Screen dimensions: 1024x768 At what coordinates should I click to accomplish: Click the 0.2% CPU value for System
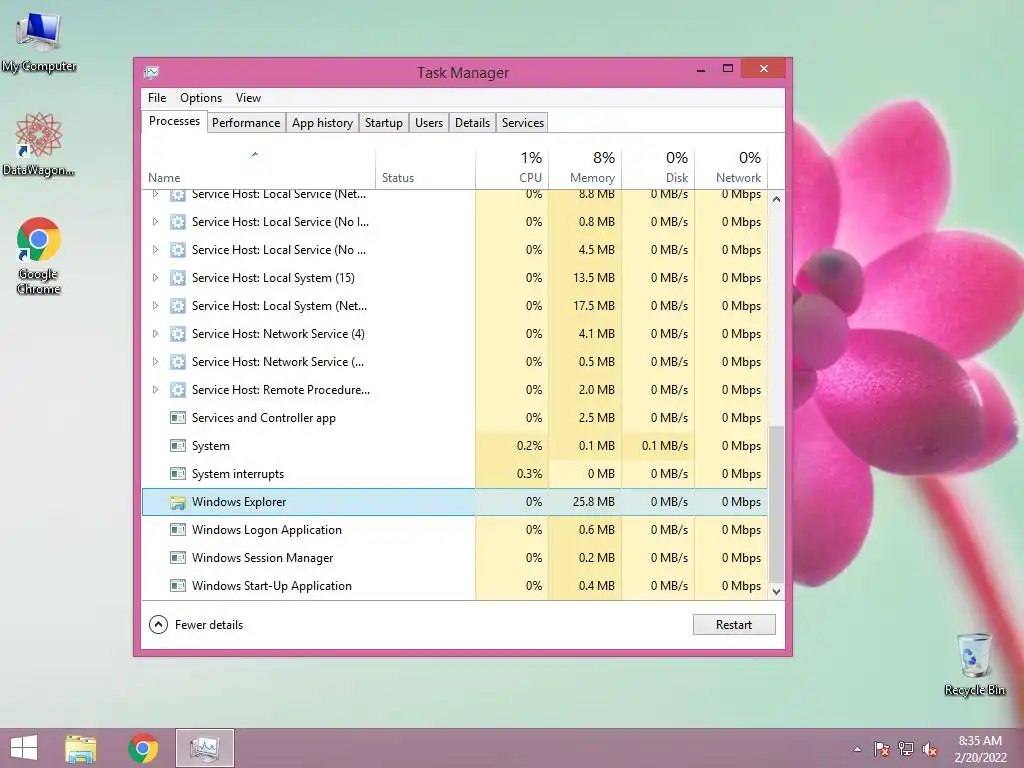click(x=529, y=446)
